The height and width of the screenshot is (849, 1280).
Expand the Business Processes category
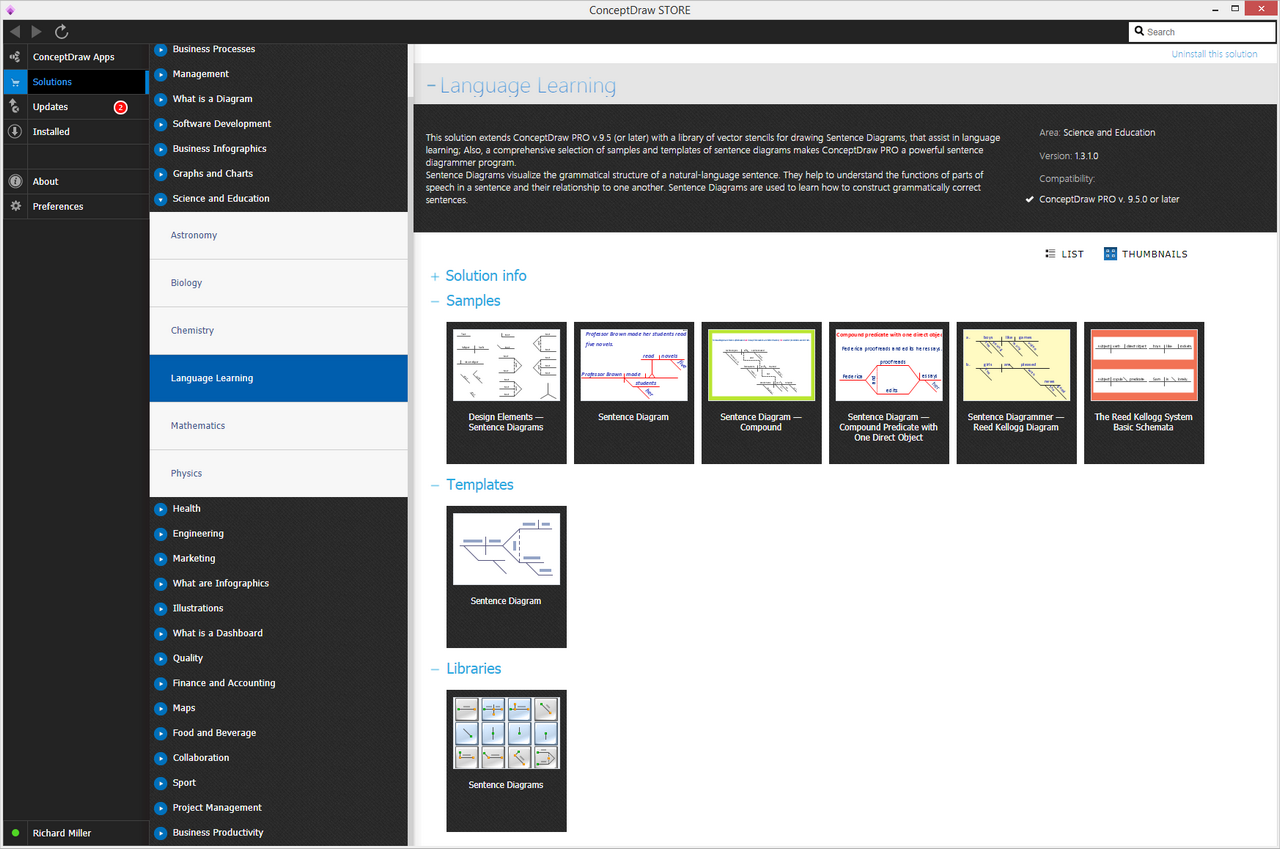[x=161, y=49]
